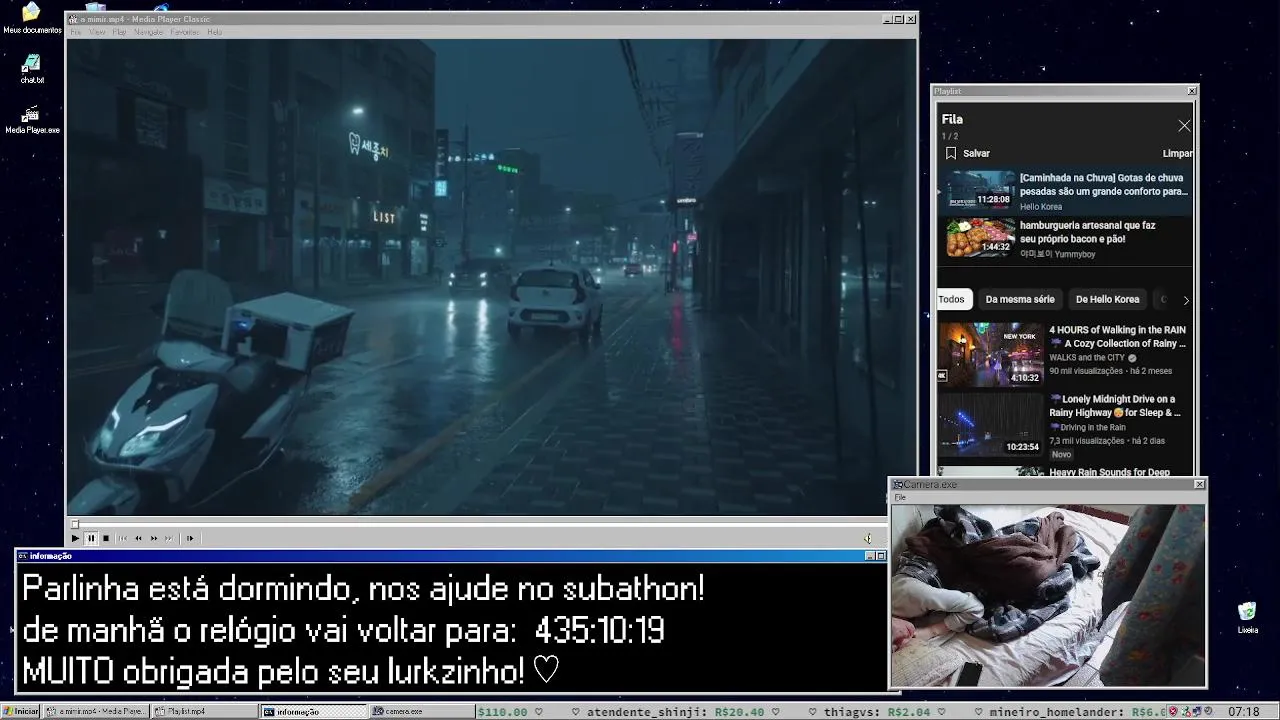Open Meus documentos desktop folder icon
The image size is (1280, 720).
click(x=31, y=19)
